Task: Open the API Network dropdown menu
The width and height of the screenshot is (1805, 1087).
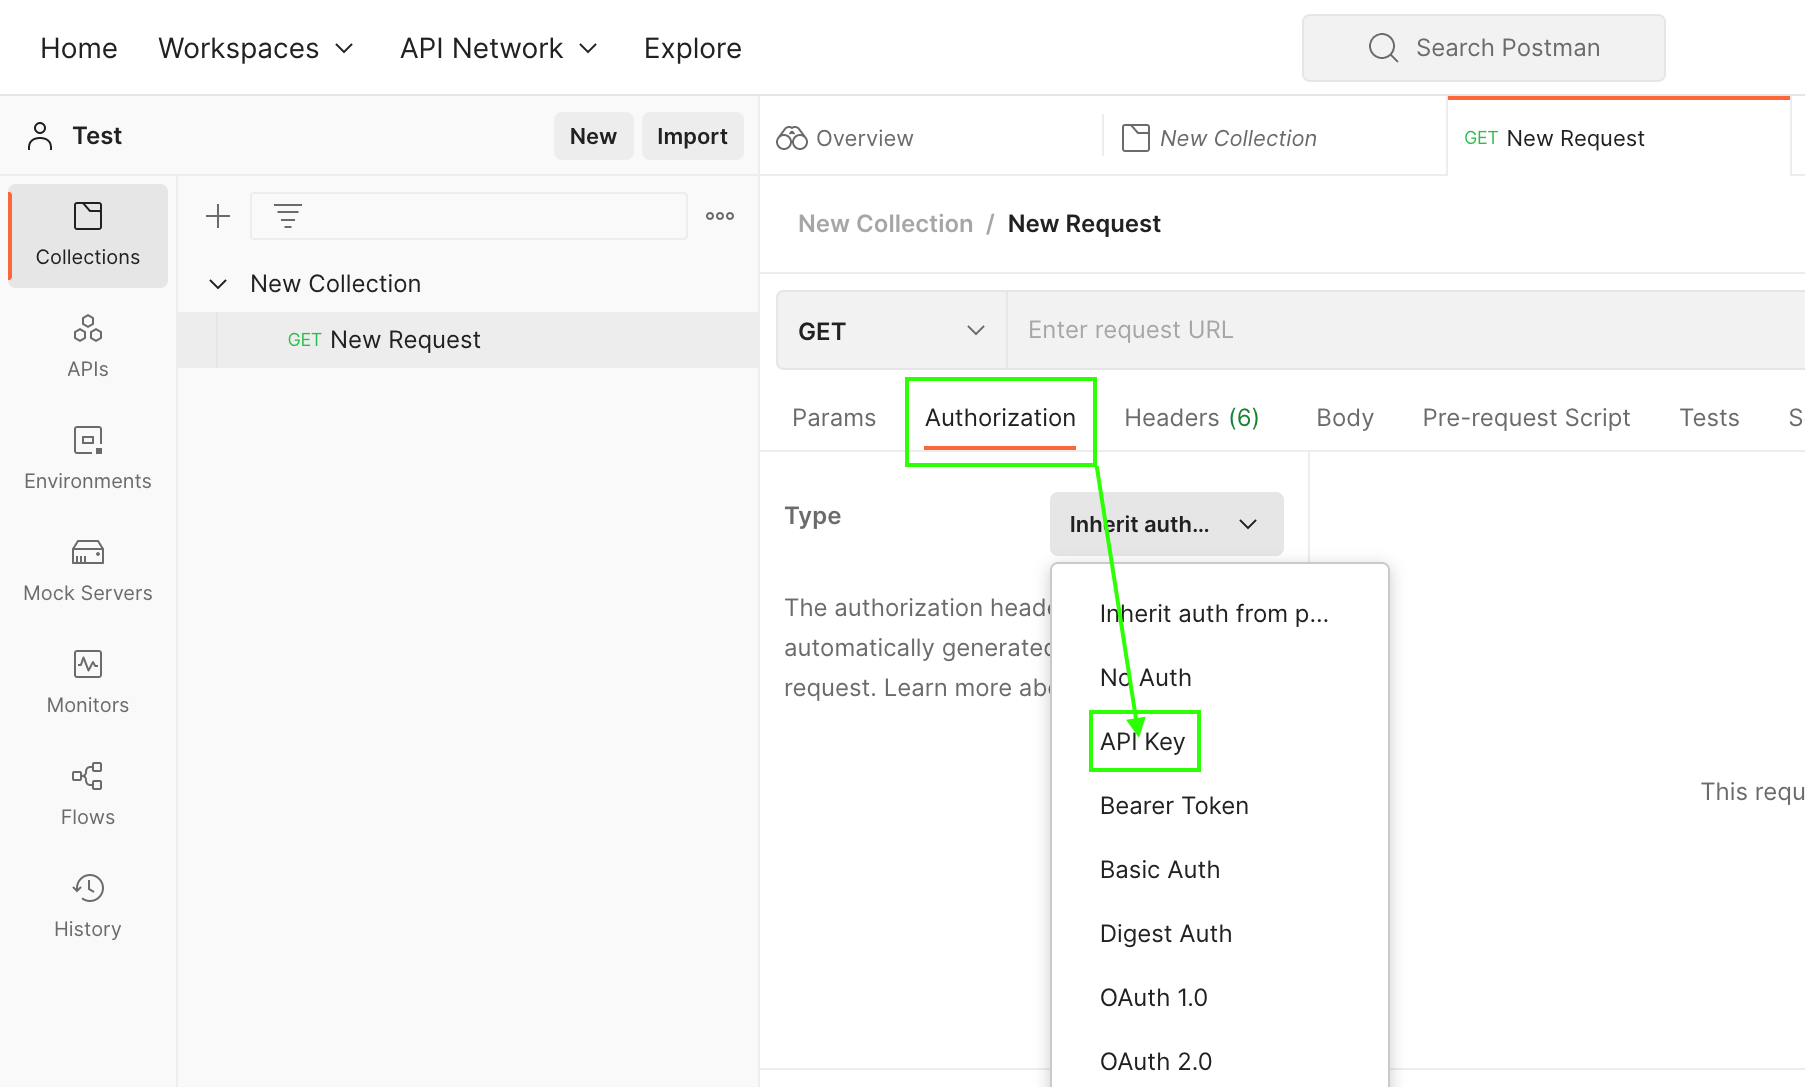Action: point(499,48)
